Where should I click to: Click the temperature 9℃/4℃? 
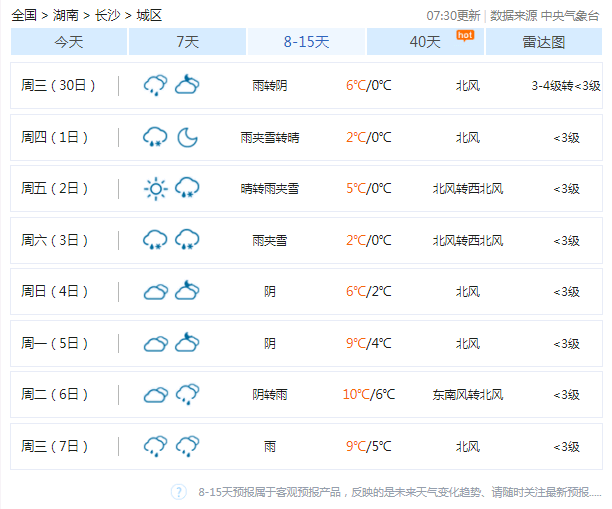tap(368, 343)
